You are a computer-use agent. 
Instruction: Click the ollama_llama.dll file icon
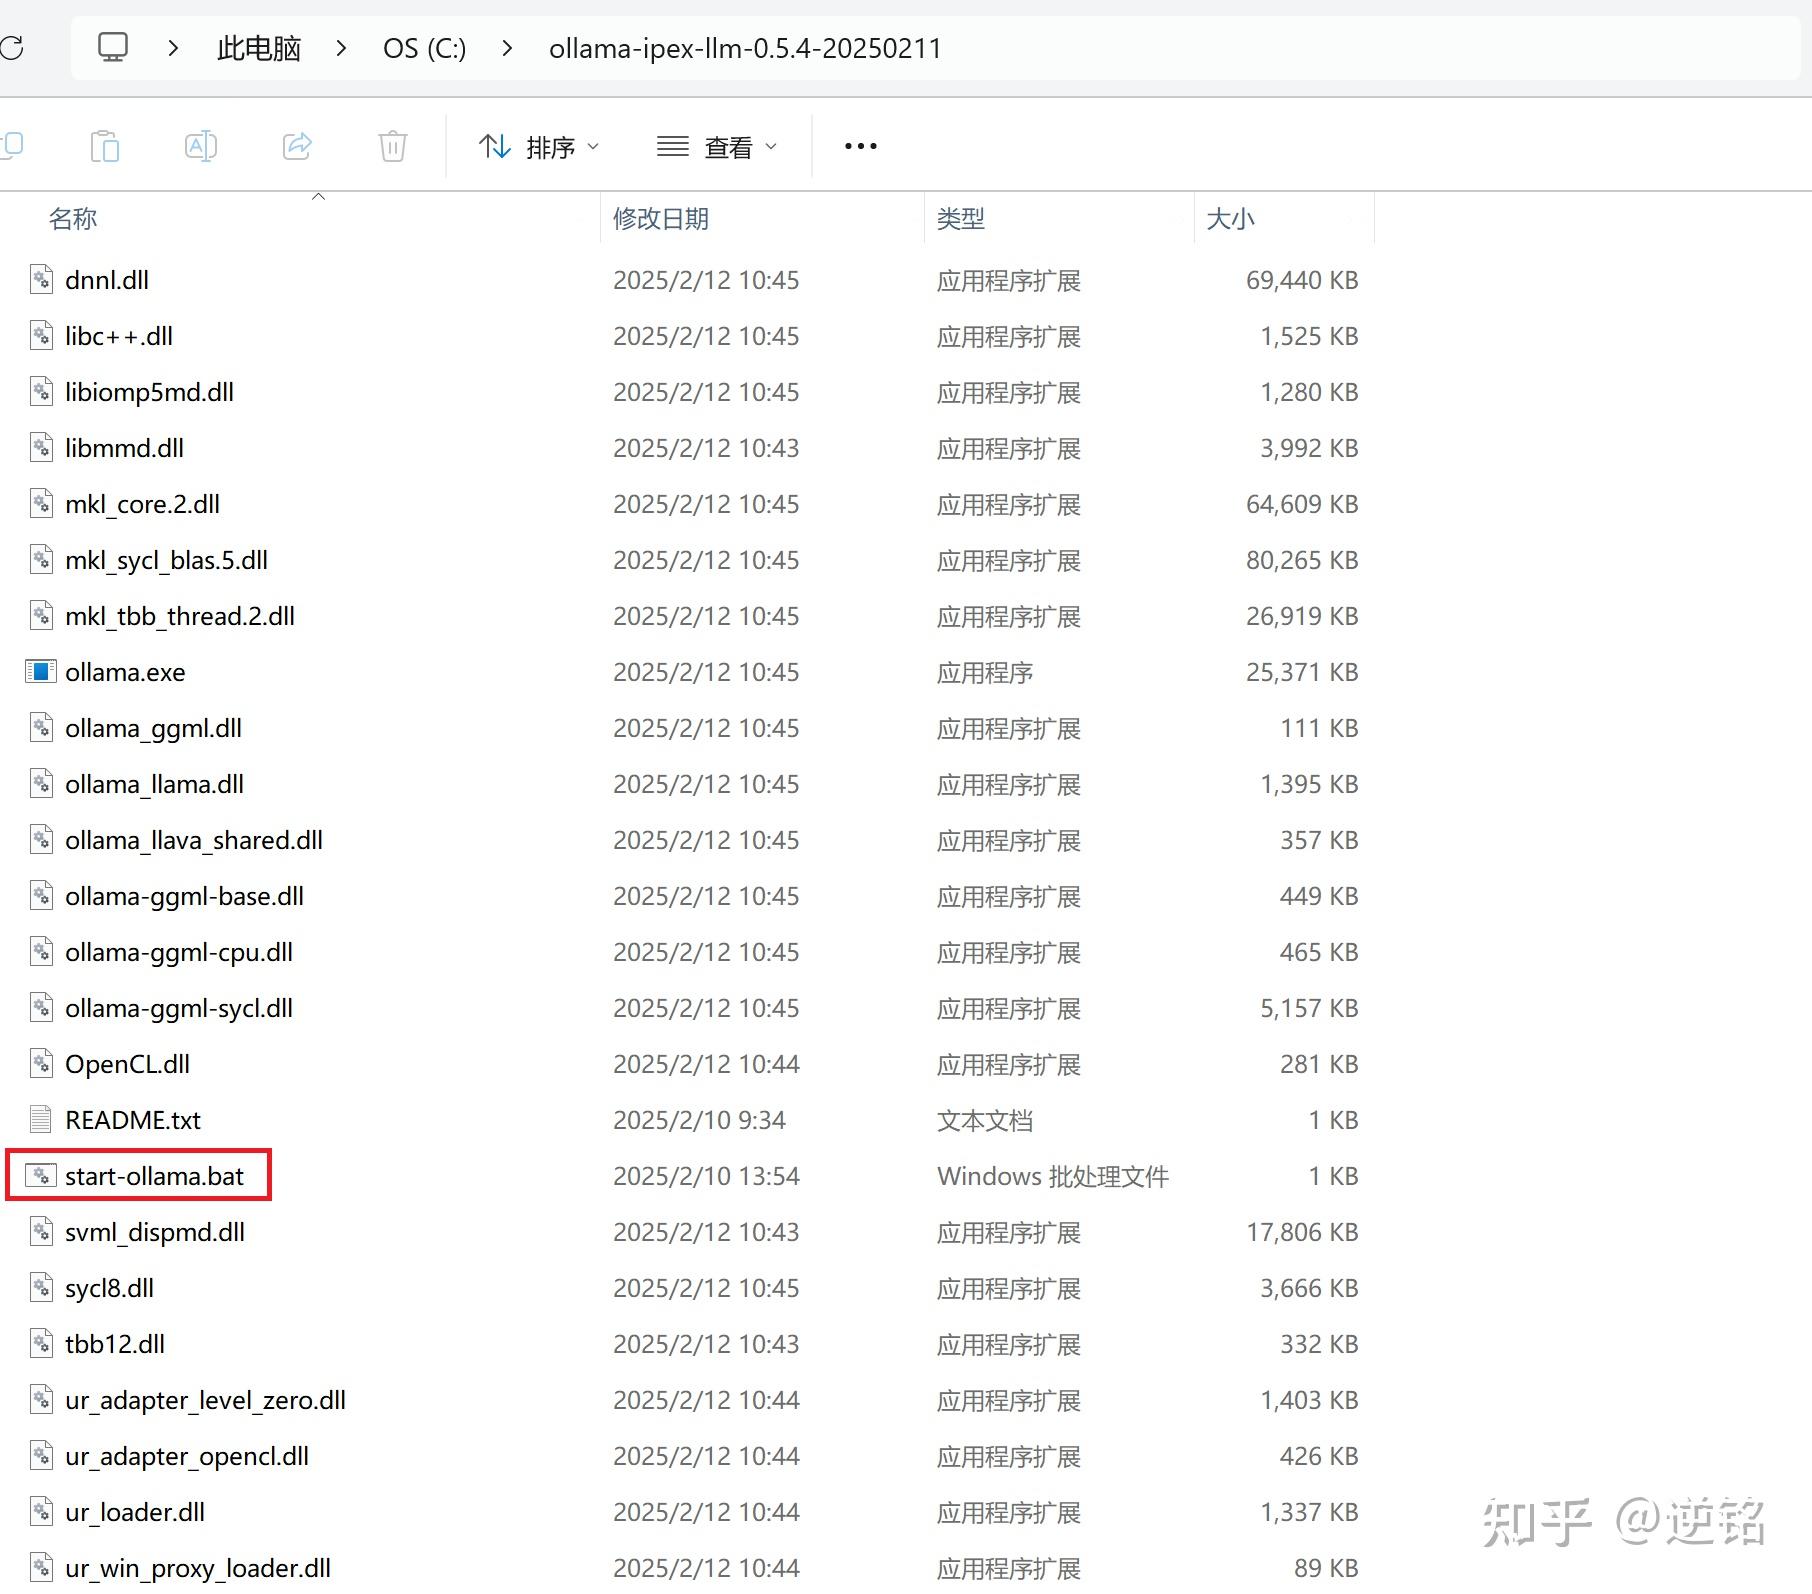(41, 783)
